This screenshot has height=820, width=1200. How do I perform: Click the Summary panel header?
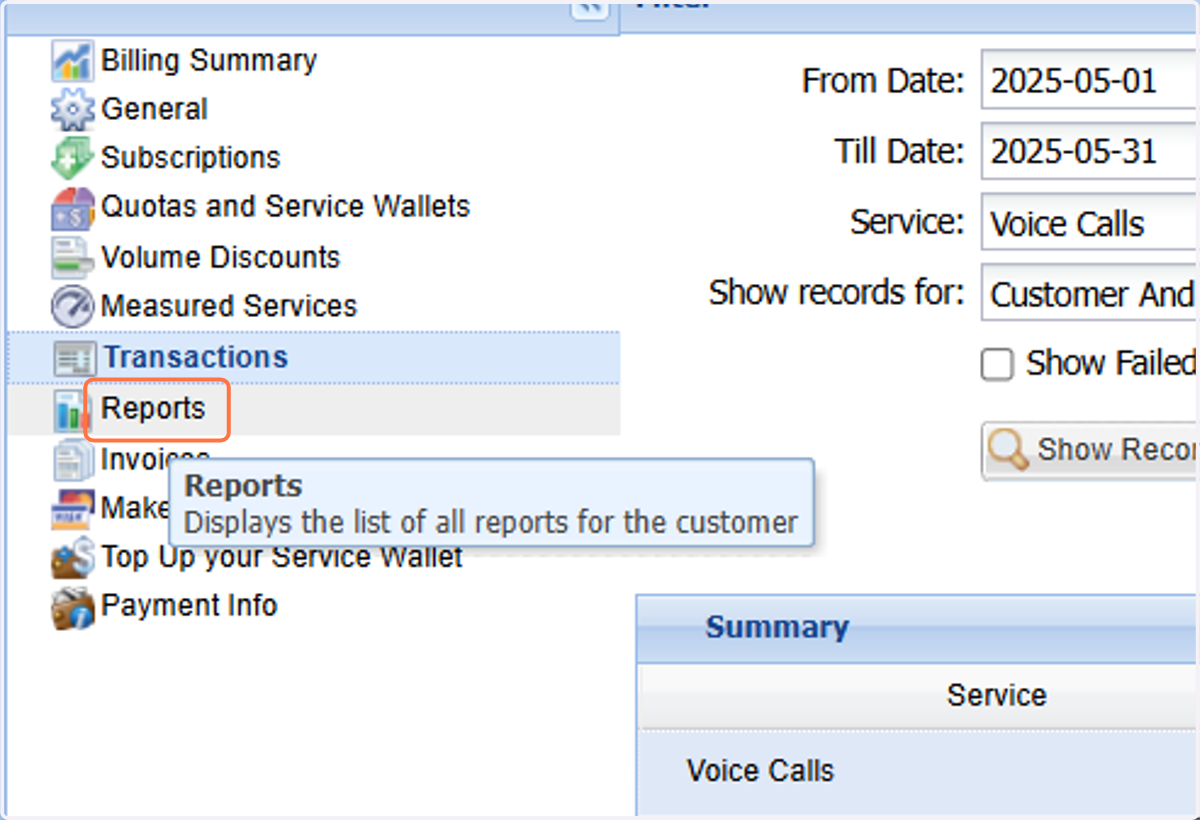click(918, 629)
